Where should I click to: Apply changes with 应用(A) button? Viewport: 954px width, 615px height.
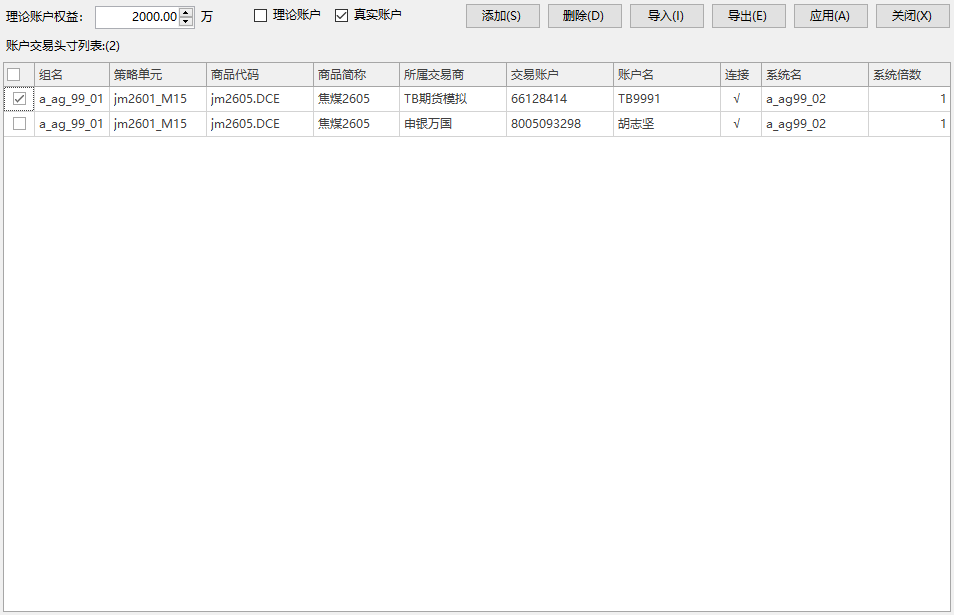click(x=830, y=16)
